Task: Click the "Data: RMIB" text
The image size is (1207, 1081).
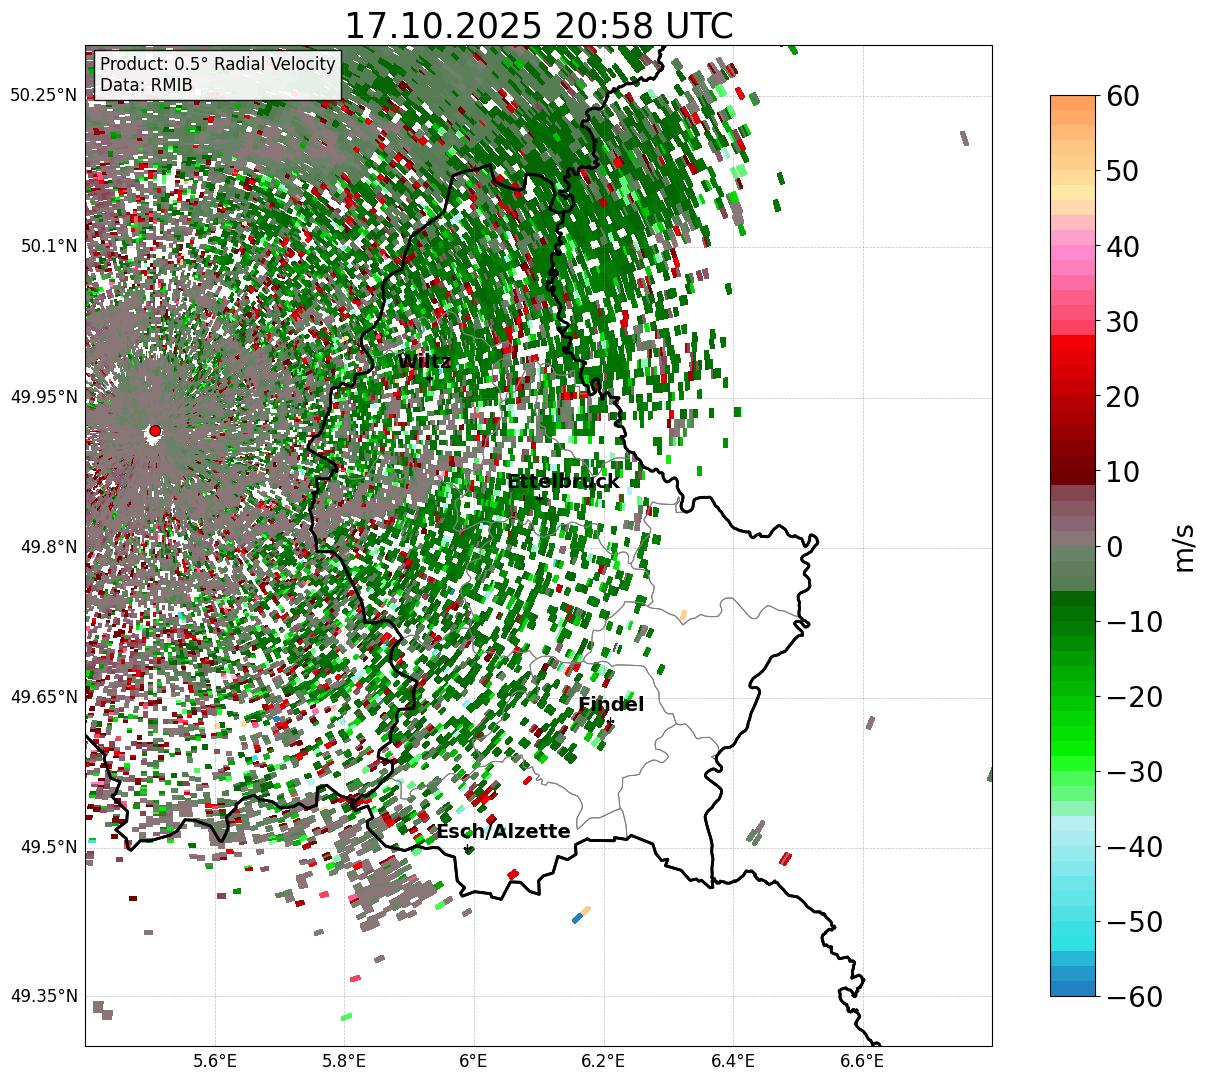Action: pos(146,86)
